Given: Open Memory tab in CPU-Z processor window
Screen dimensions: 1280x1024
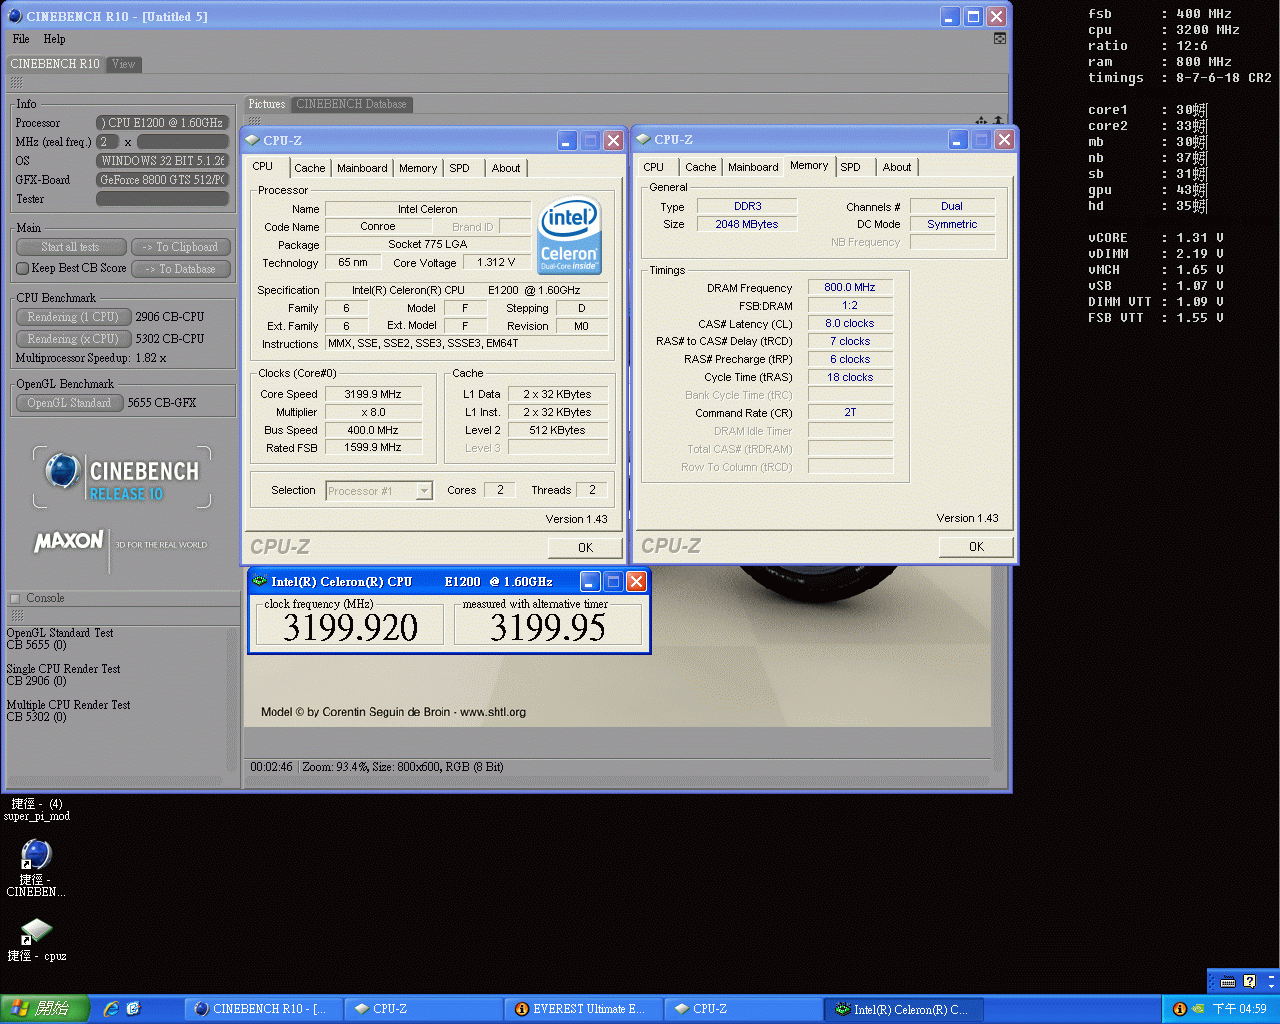Looking at the screenshot, I should pos(418,168).
